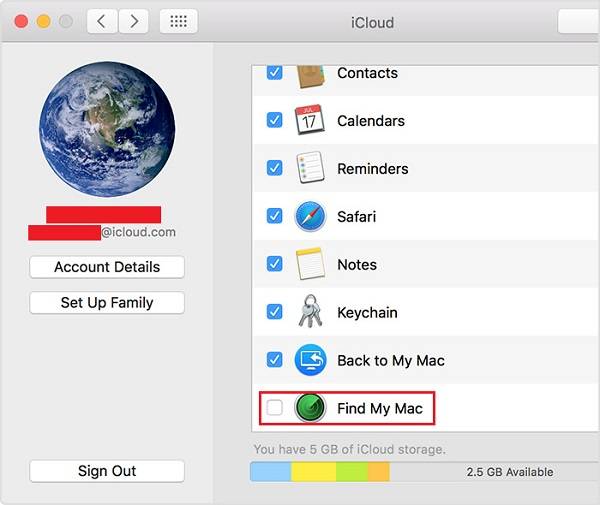
Task: Click the blue segment of storage bar
Action: [271, 472]
